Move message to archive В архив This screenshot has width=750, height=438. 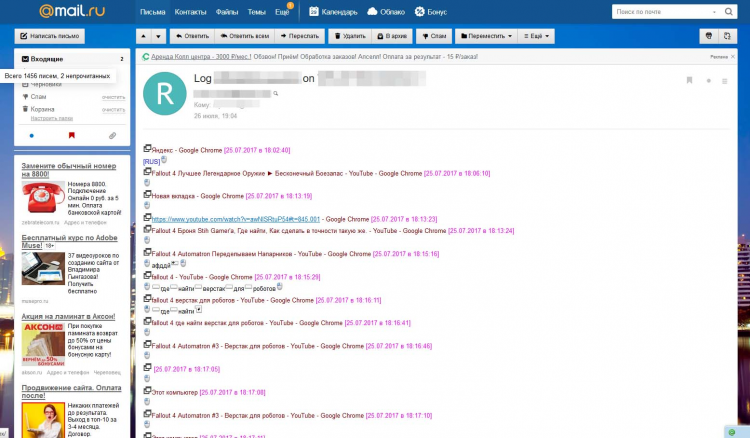392,36
